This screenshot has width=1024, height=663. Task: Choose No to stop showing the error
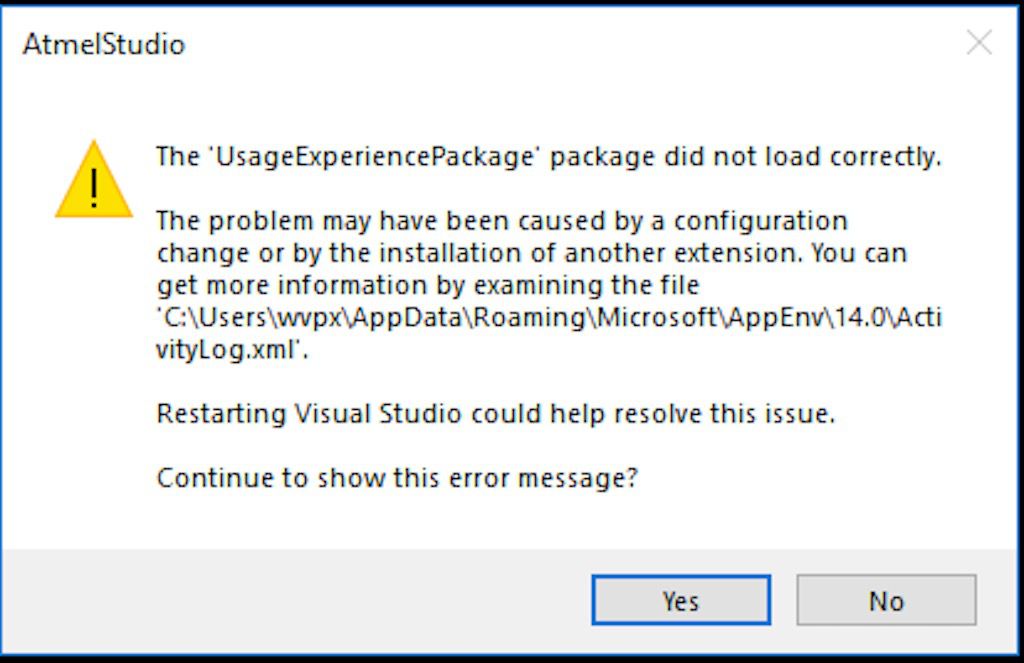pos(886,600)
